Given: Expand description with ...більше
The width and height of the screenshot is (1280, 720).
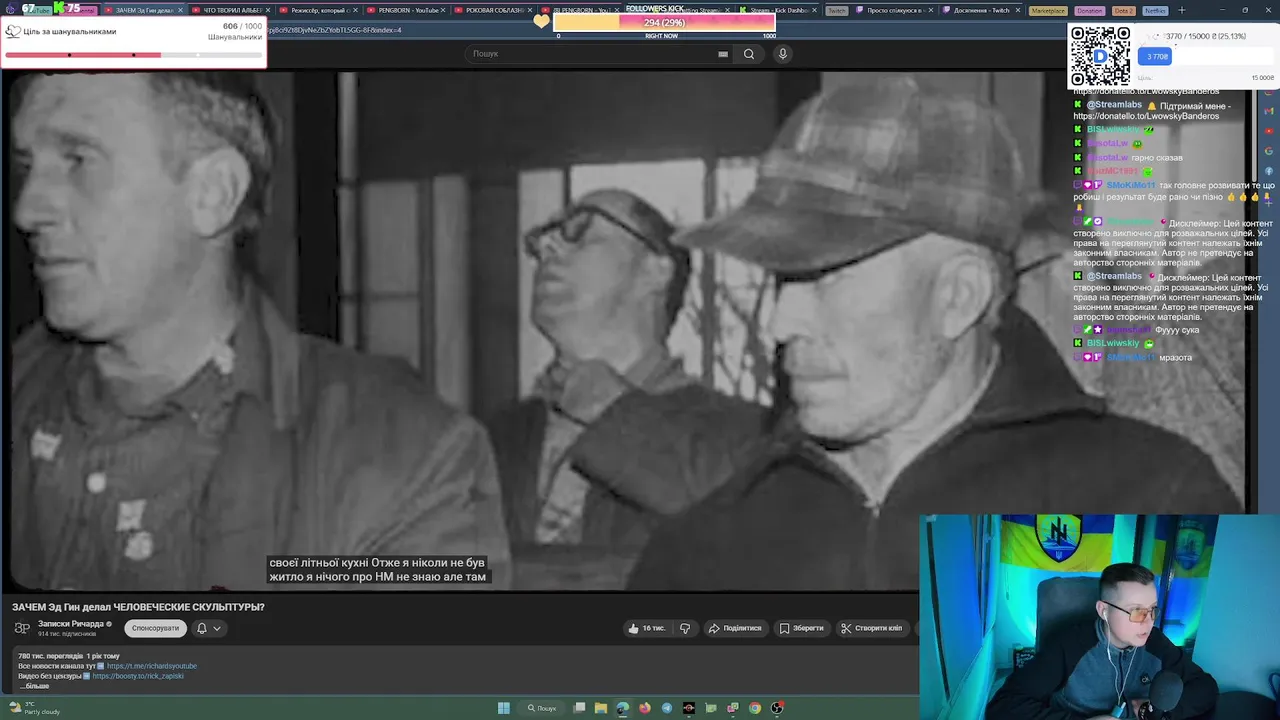Looking at the screenshot, I should (x=34, y=686).
